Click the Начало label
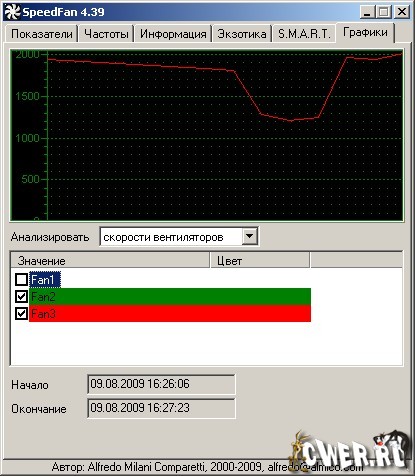 coord(30,385)
